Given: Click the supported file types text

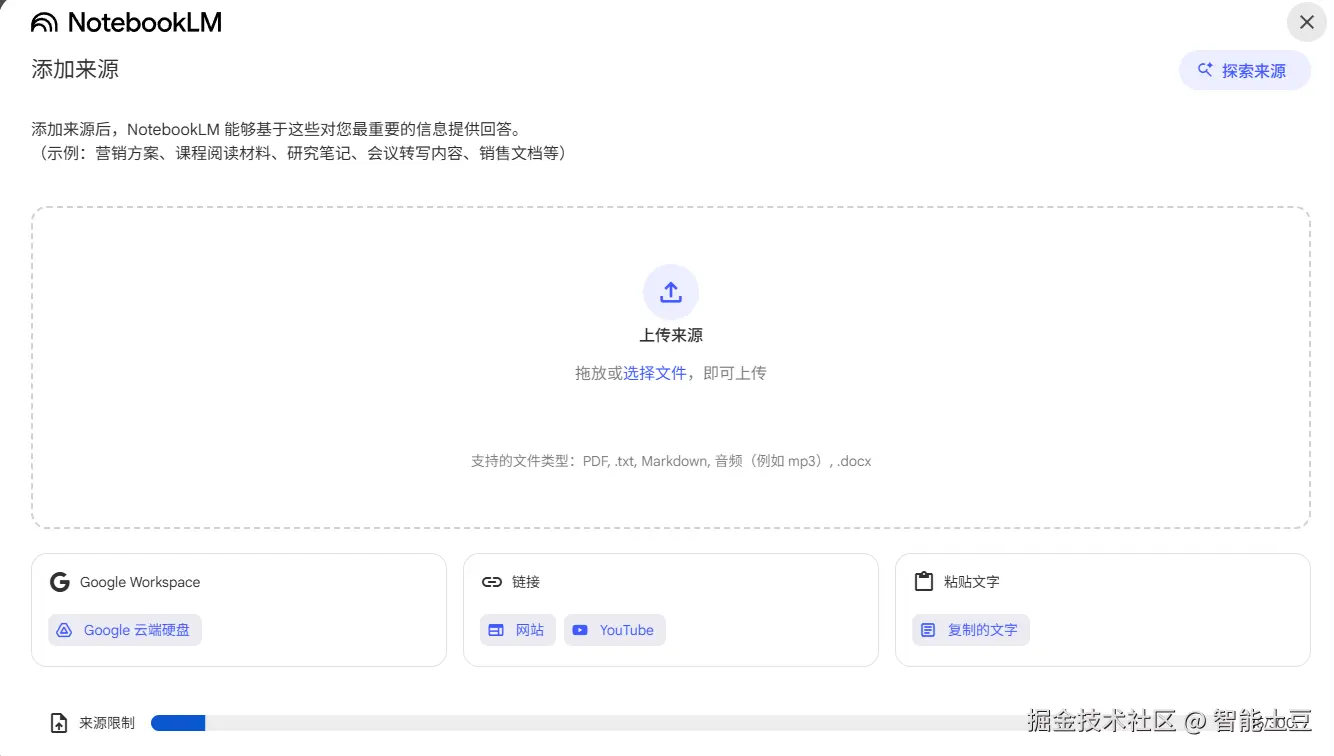Looking at the screenshot, I should [x=671, y=461].
